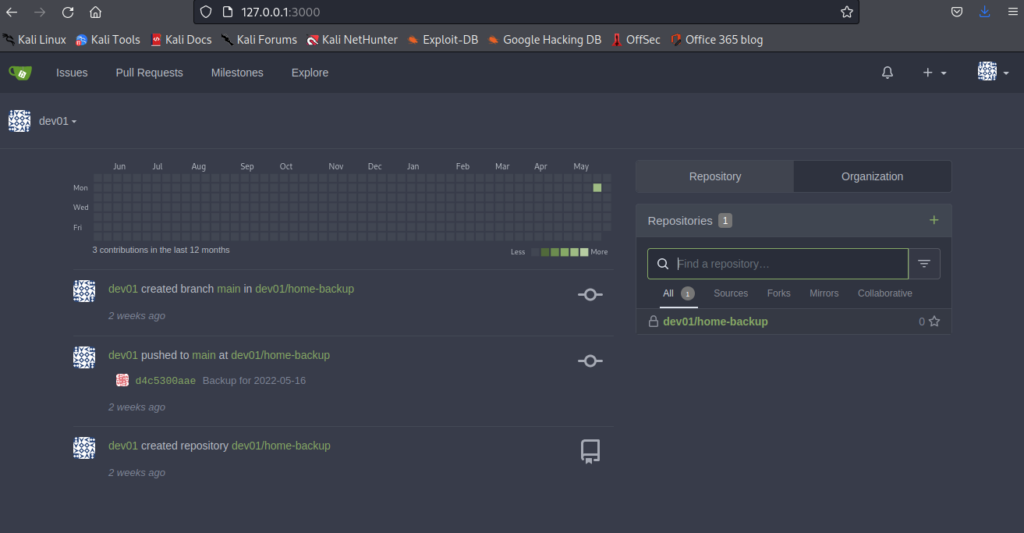
Task: Open Issues in the top navigation
Action: [x=72, y=73]
